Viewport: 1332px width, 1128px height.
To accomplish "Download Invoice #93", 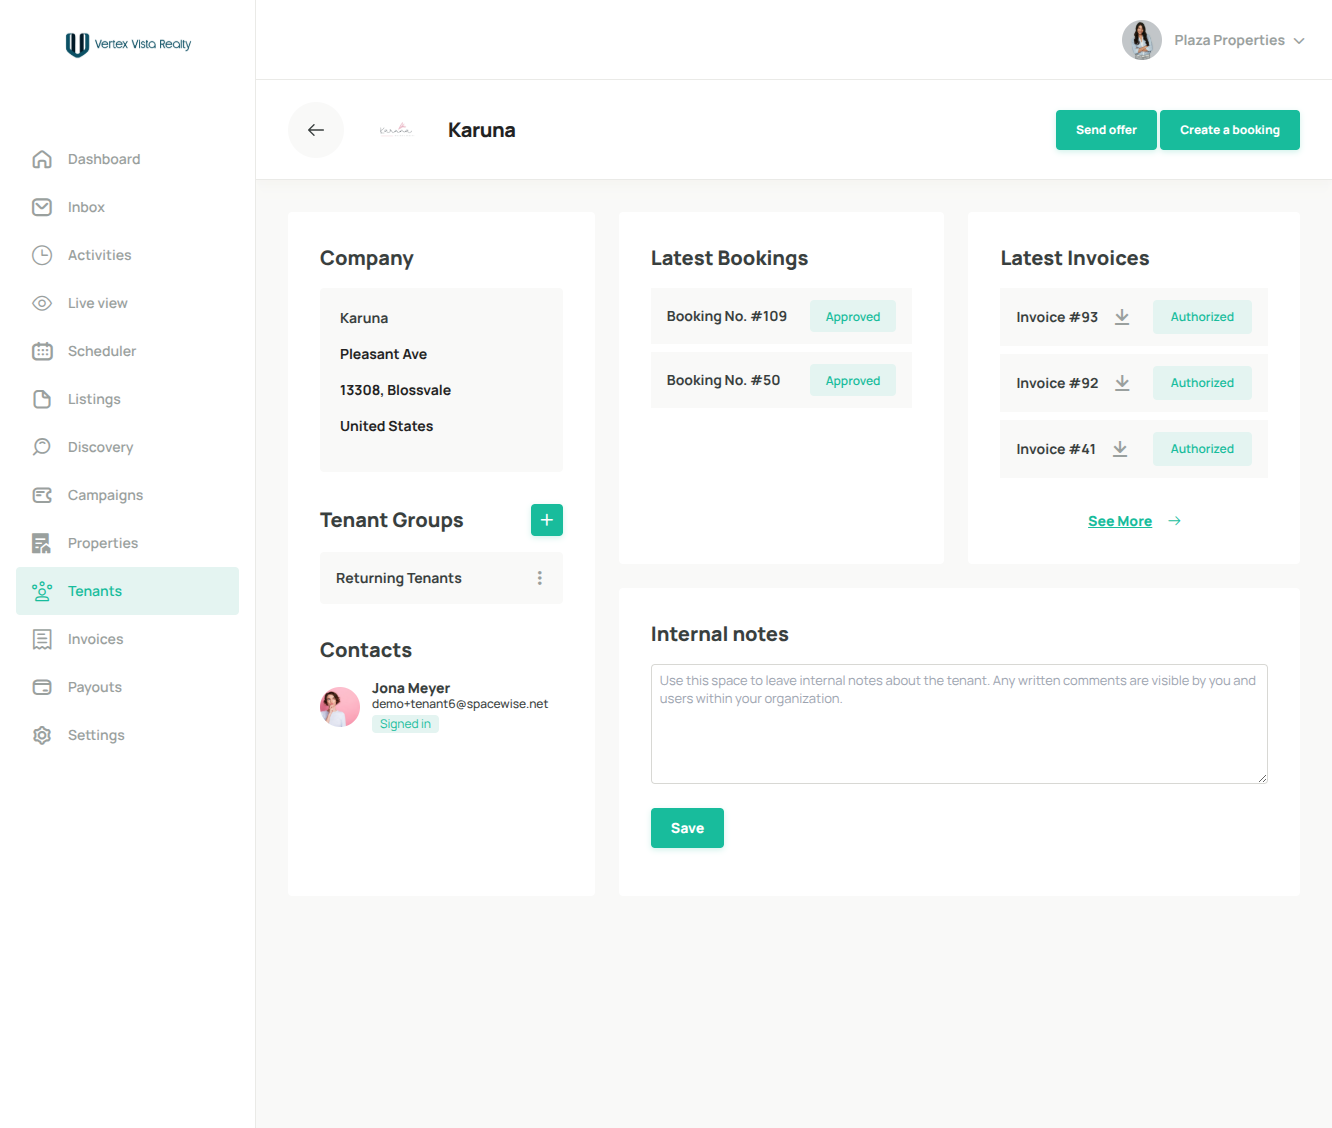I will pos(1122,317).
